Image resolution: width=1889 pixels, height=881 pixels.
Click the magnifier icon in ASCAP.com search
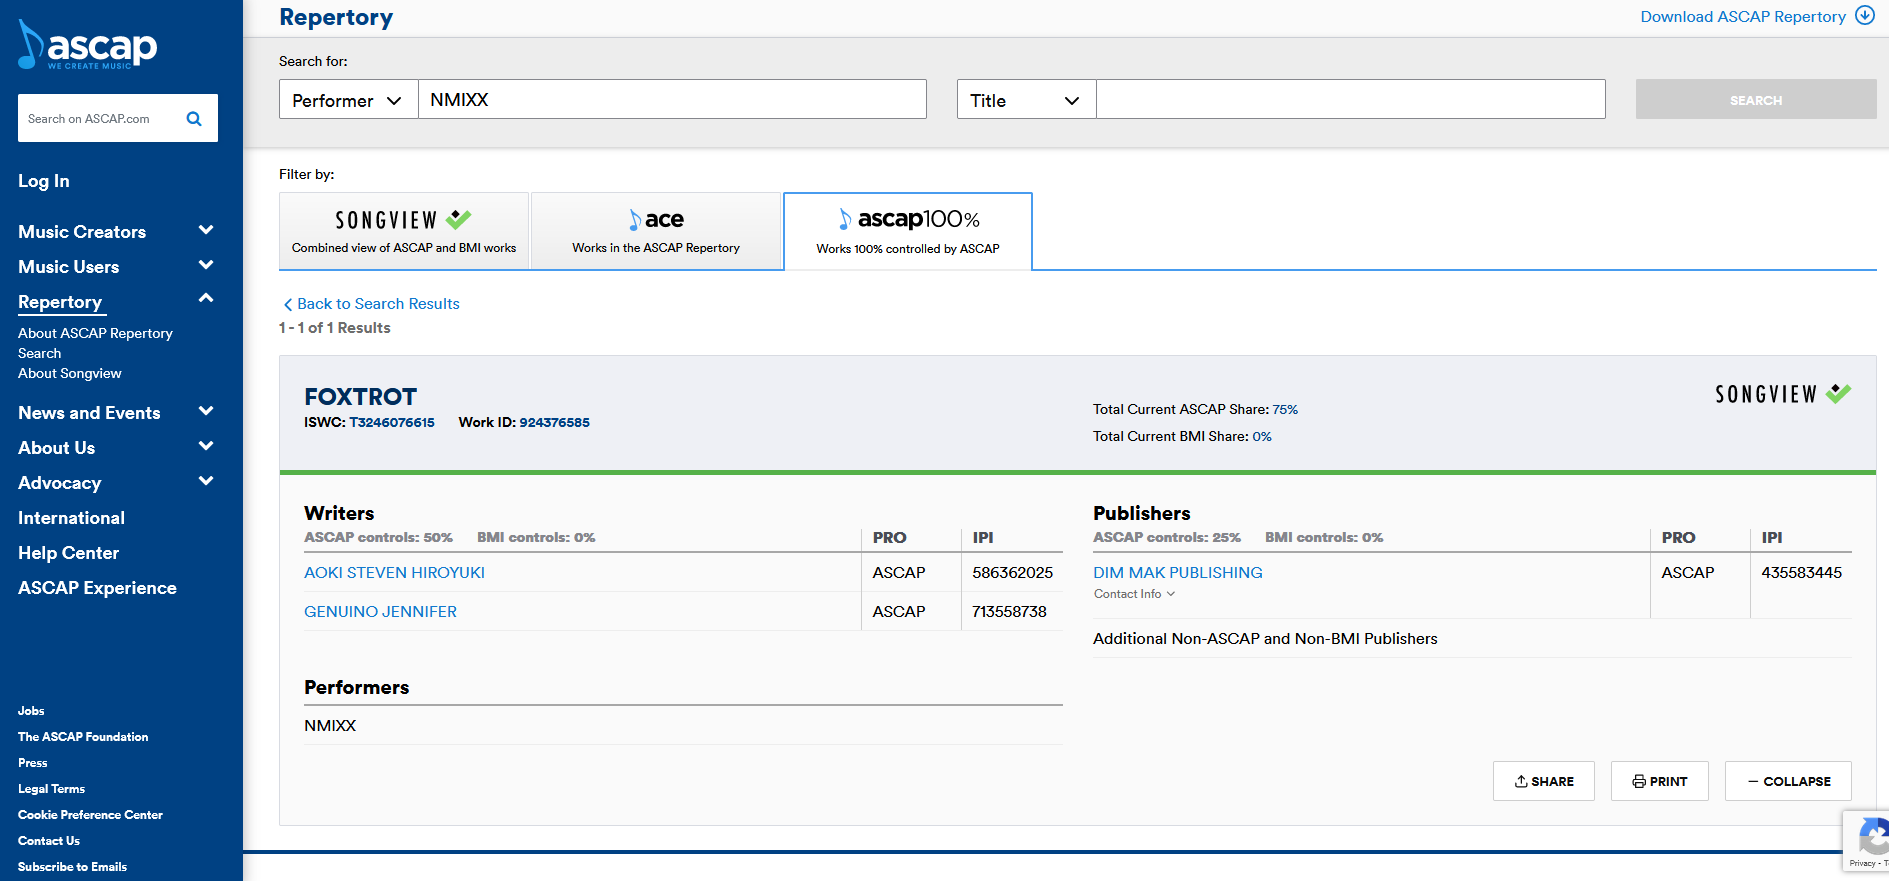[x=194, y=119]
